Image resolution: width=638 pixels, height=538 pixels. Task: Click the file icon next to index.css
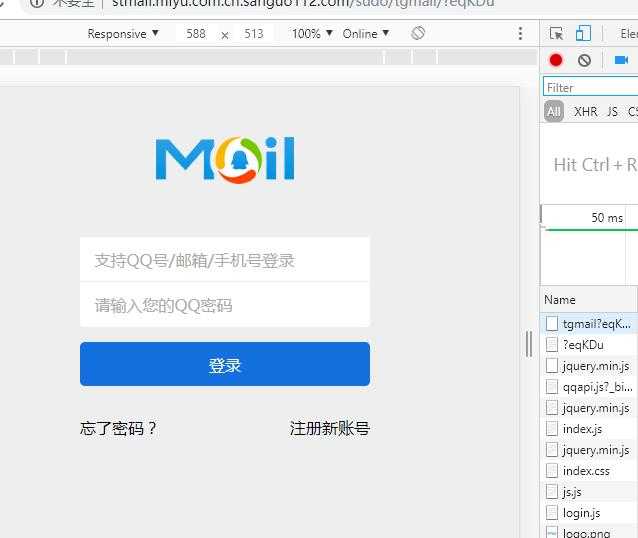(x=552, y=470)
